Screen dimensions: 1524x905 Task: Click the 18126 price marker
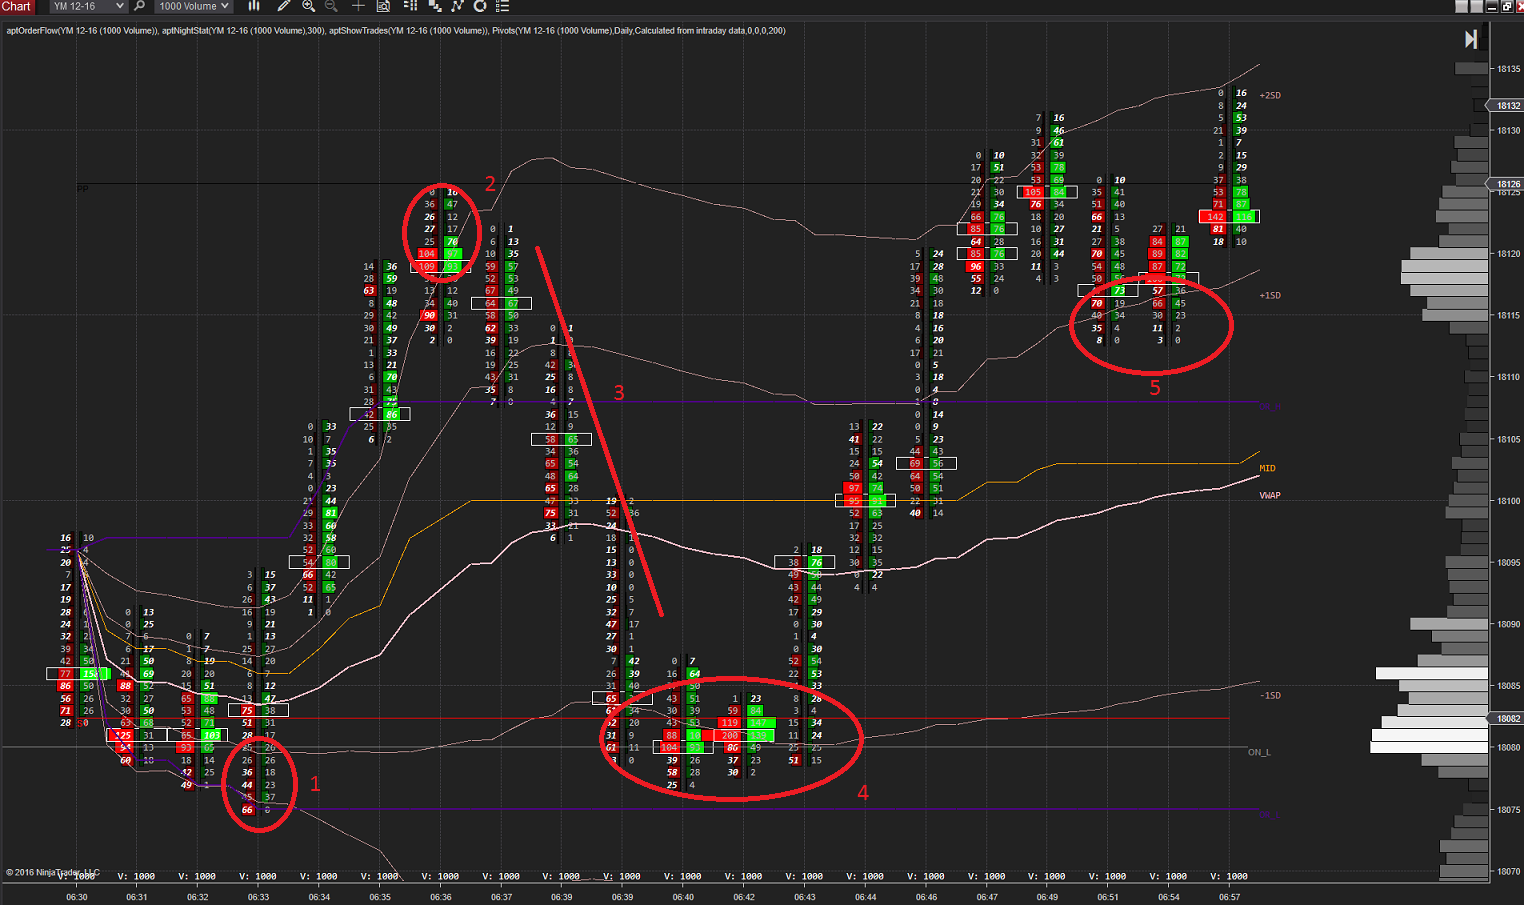1507,184
